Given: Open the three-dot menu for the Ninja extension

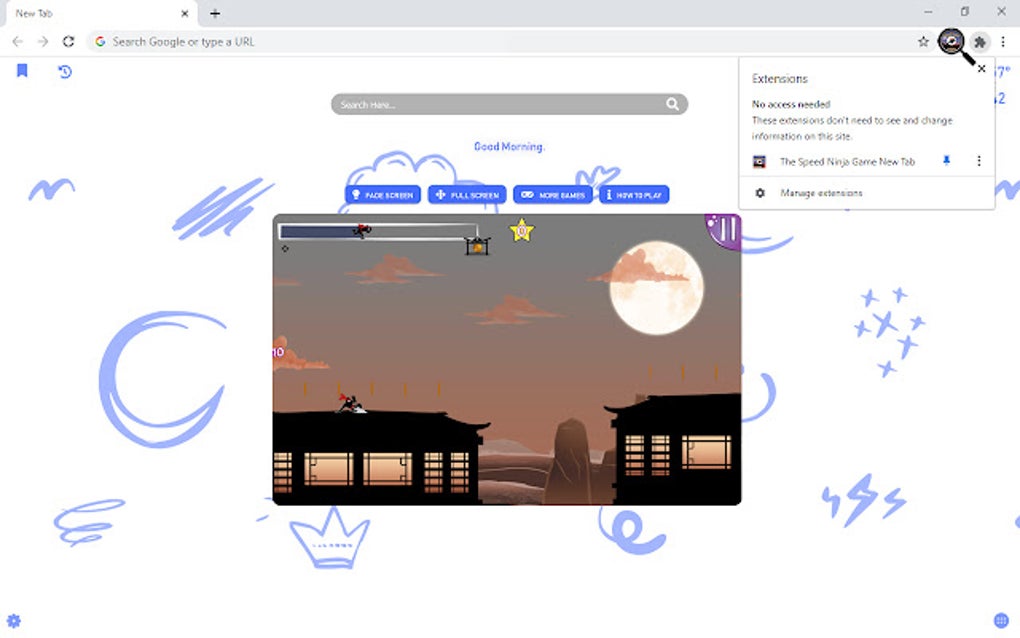Looking at the screenshot, I should click(x=978, y=161).
